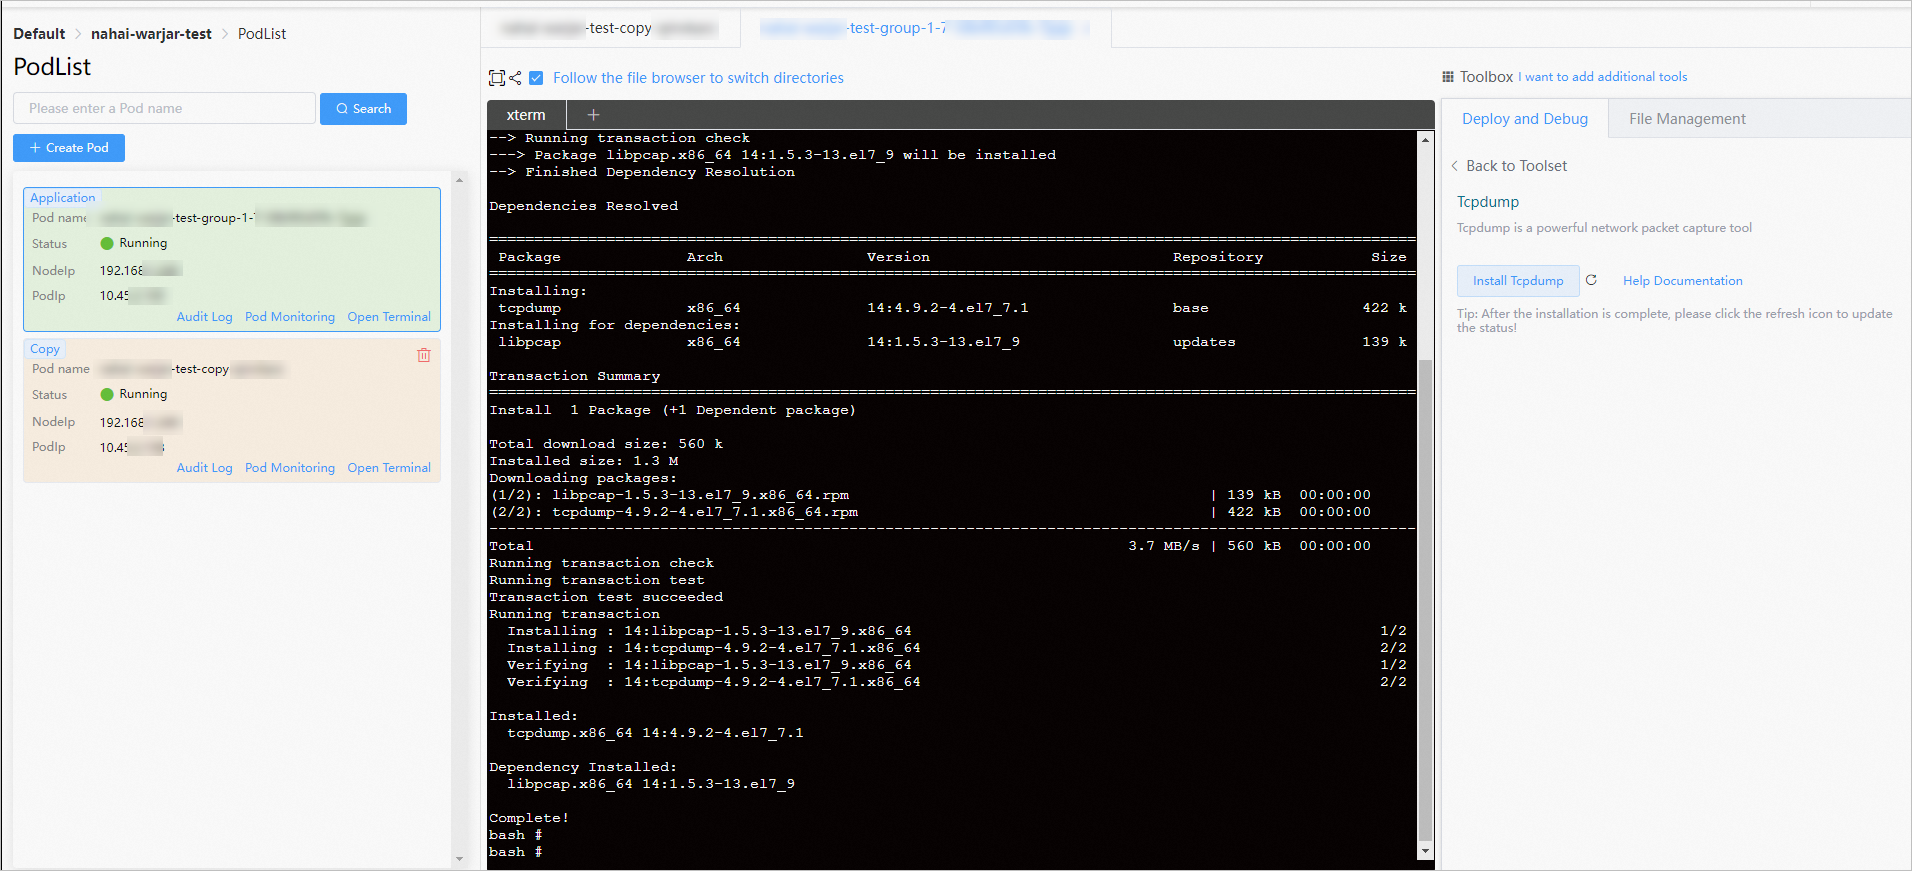1912x871 pixels.
Task: Open Pod Monitoring for Application pod
Action: pos(290,317)
